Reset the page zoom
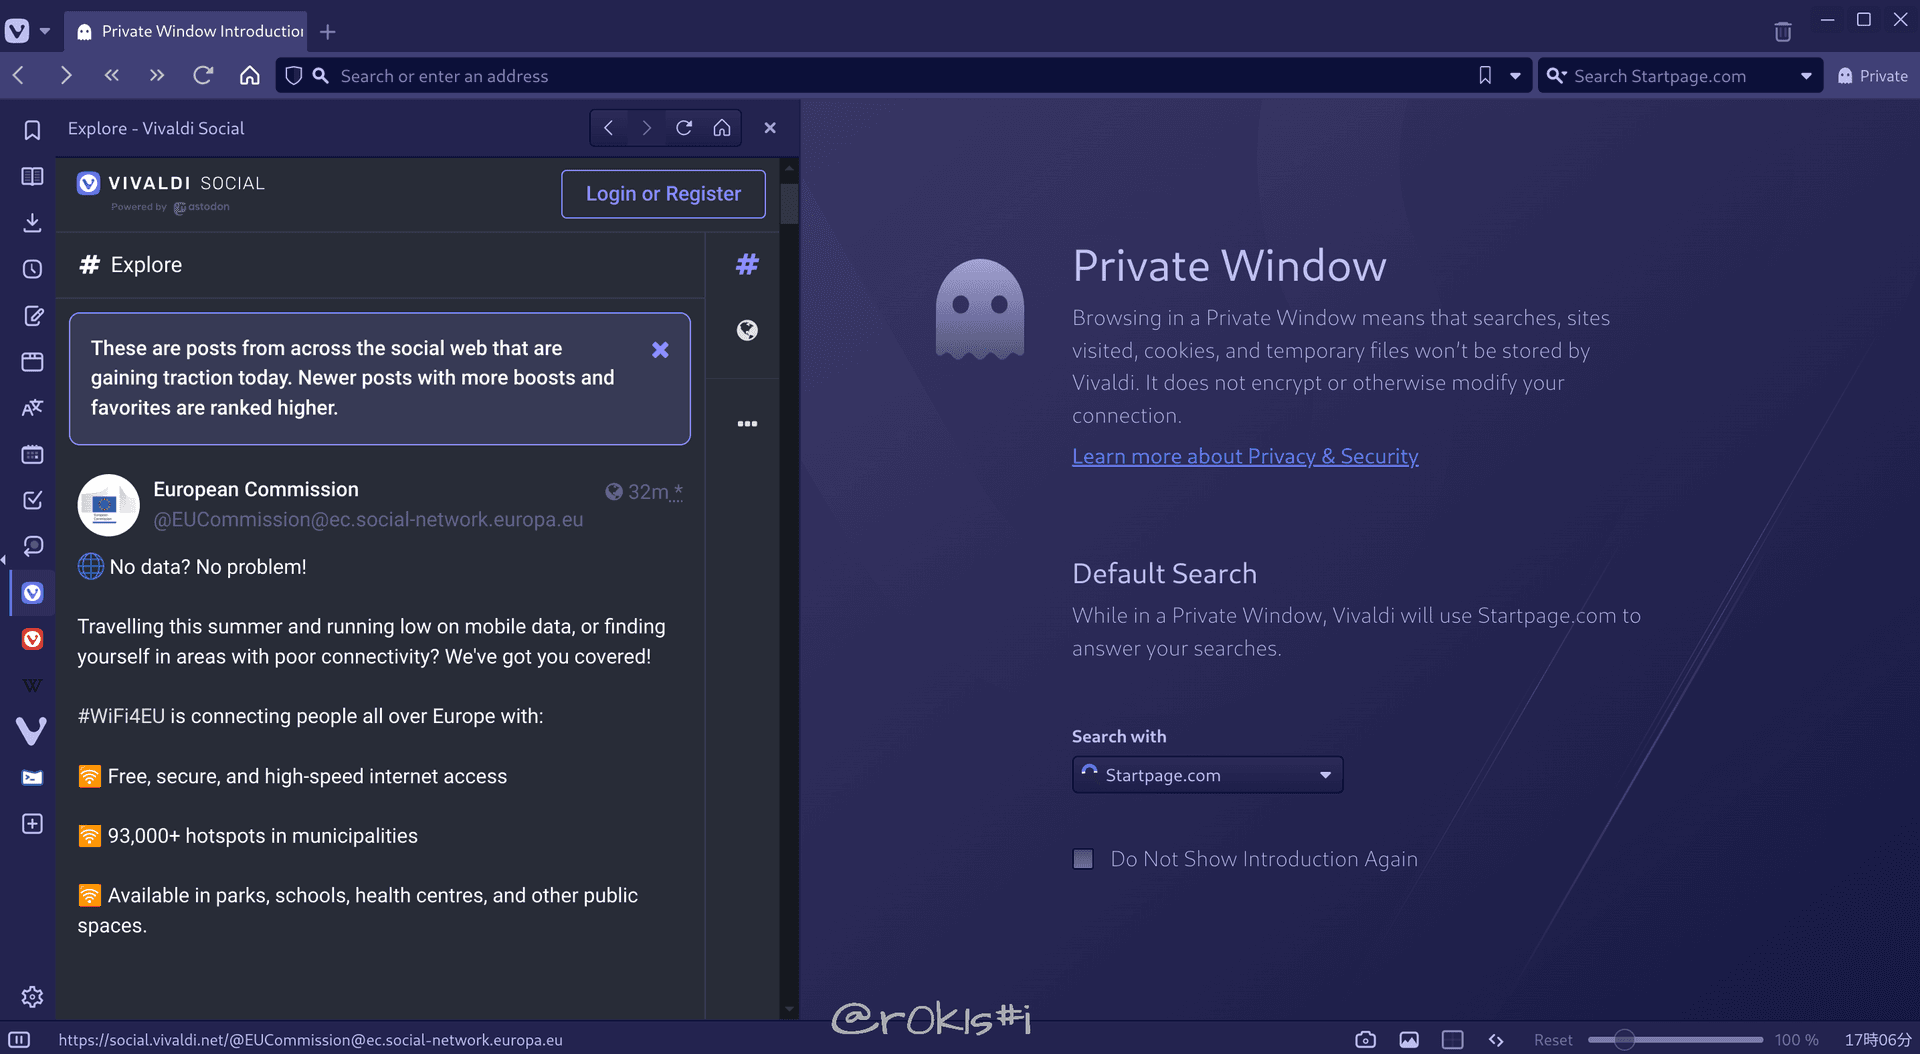Image resolution: width=1920 pixels, height=1054 pixels. coord(1553,1040)
